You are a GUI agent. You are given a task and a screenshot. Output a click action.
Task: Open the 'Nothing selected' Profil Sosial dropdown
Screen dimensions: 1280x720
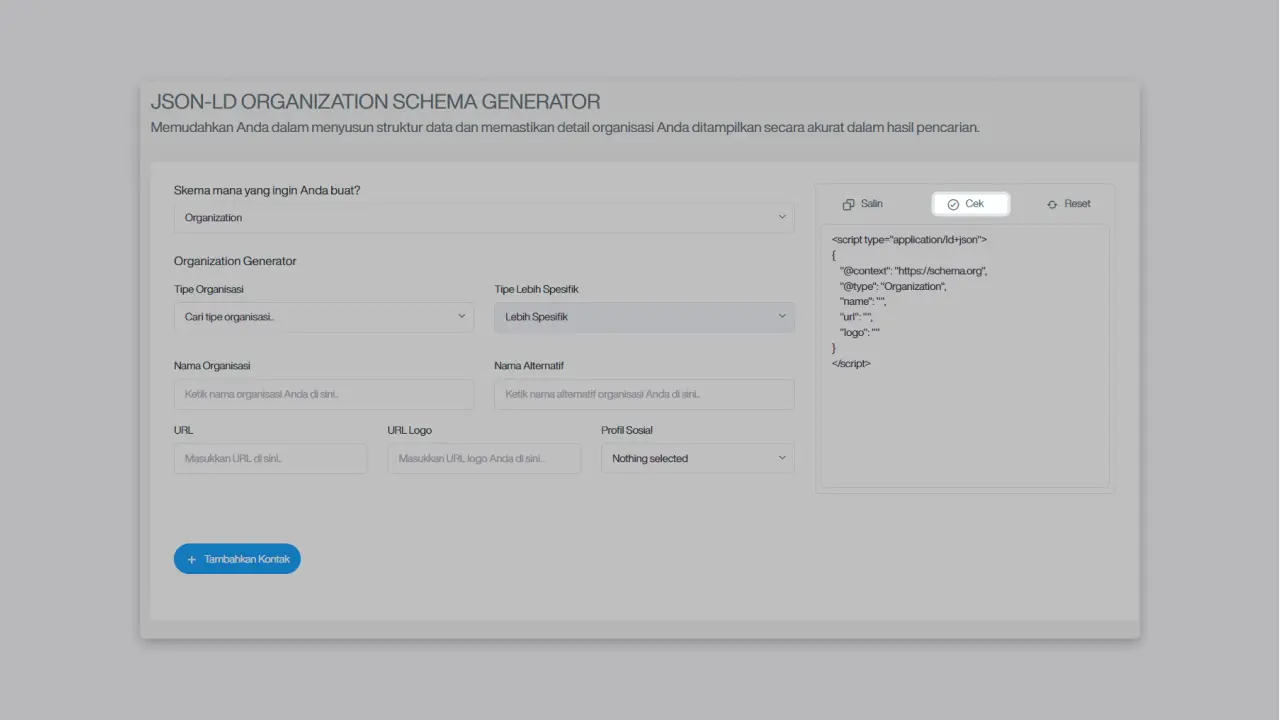click(x=697, y=458)
